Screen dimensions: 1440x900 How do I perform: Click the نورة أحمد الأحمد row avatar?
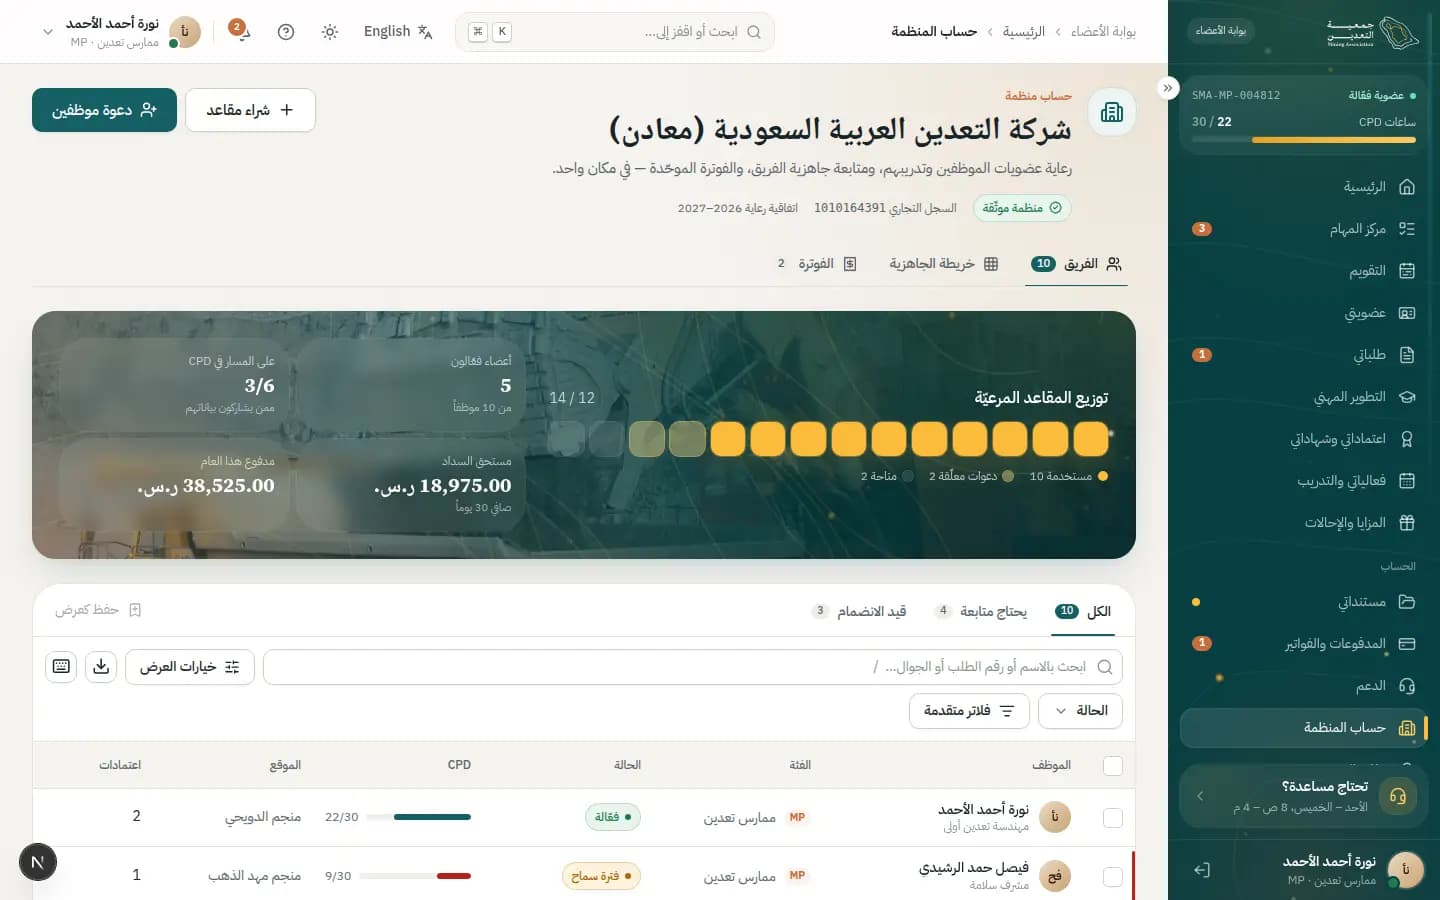(1055, 817)
